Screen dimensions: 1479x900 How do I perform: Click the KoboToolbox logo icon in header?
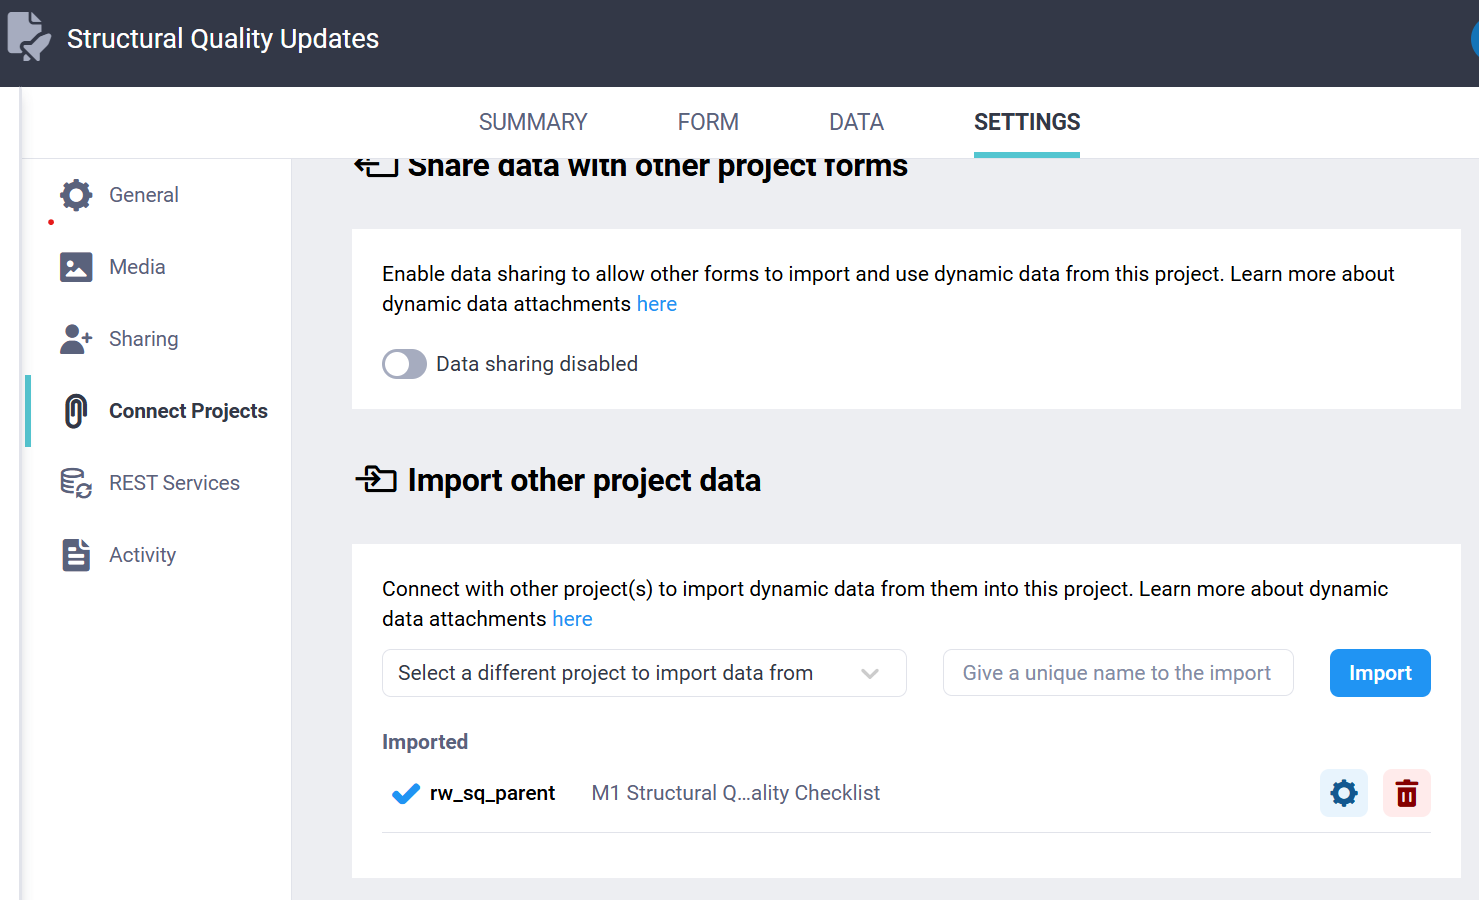pyautogui.click(x=29, y=37)
